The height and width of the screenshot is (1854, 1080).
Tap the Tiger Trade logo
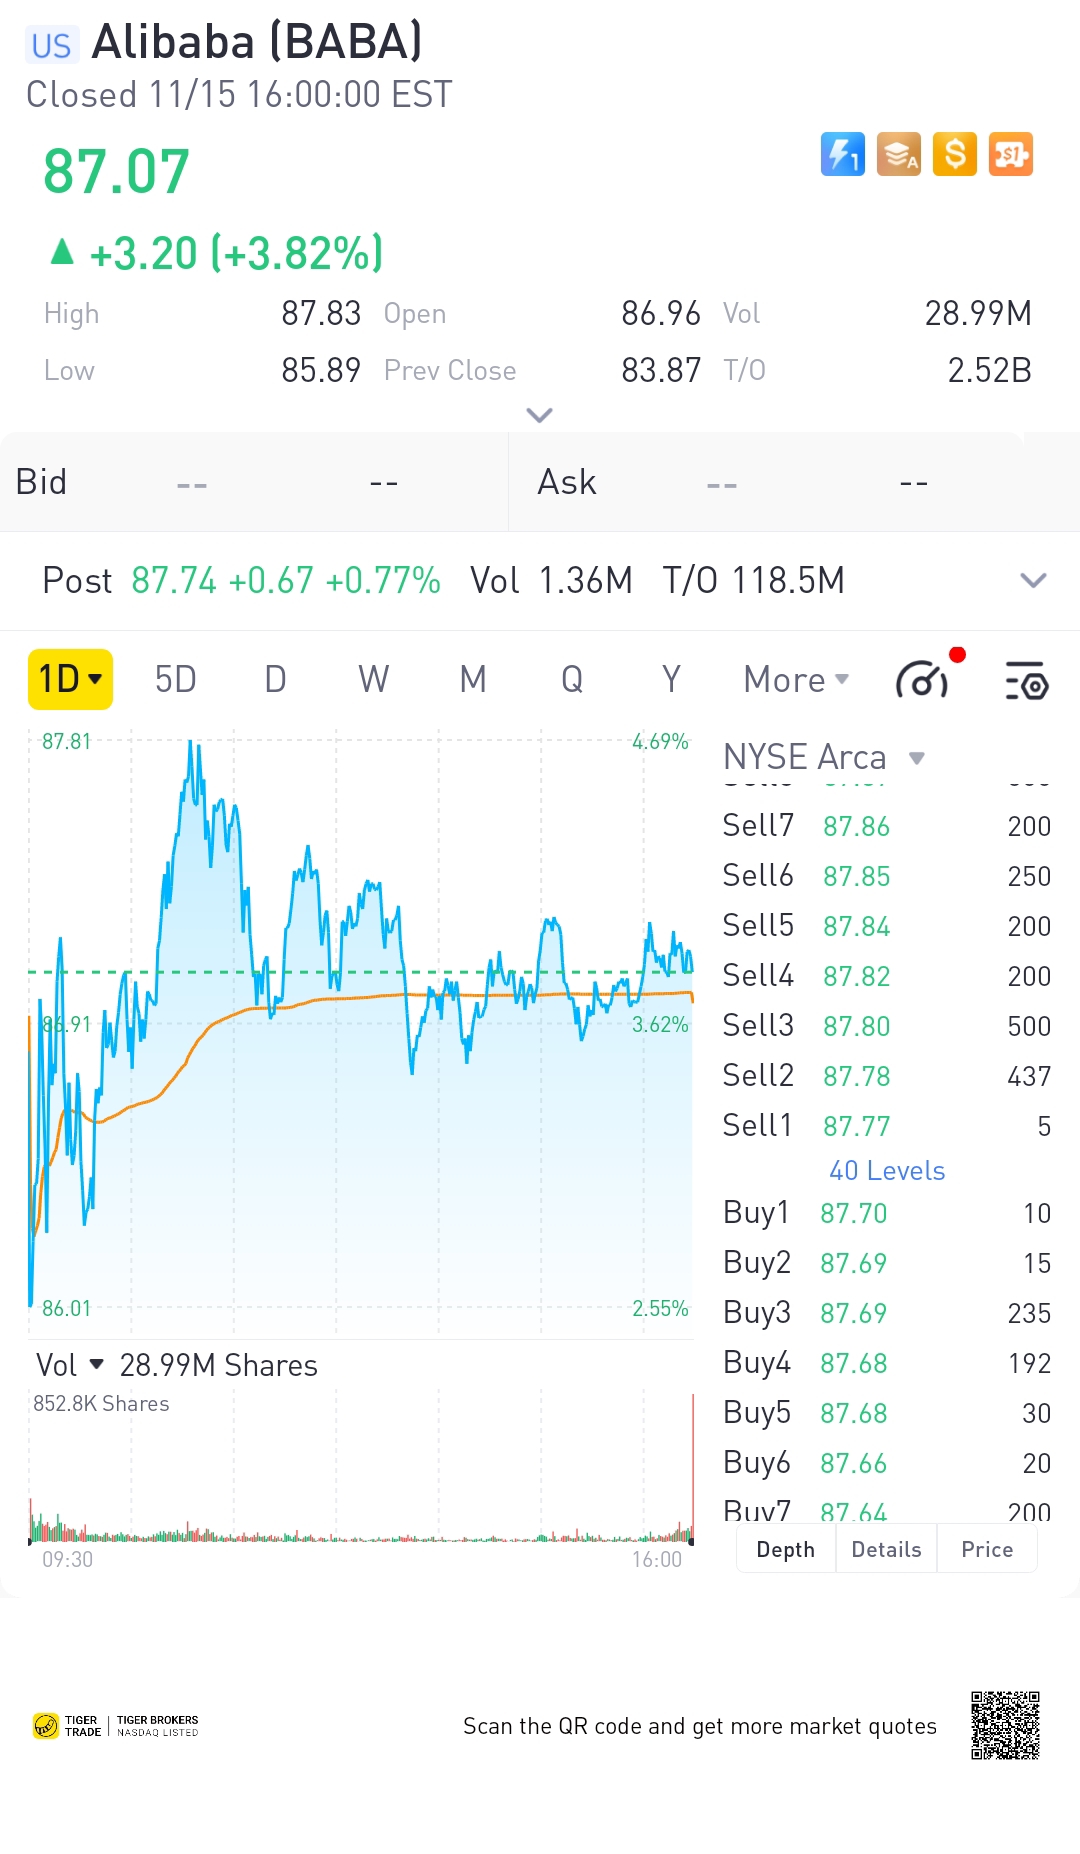pyautogui.click(x=116, y=1726)
